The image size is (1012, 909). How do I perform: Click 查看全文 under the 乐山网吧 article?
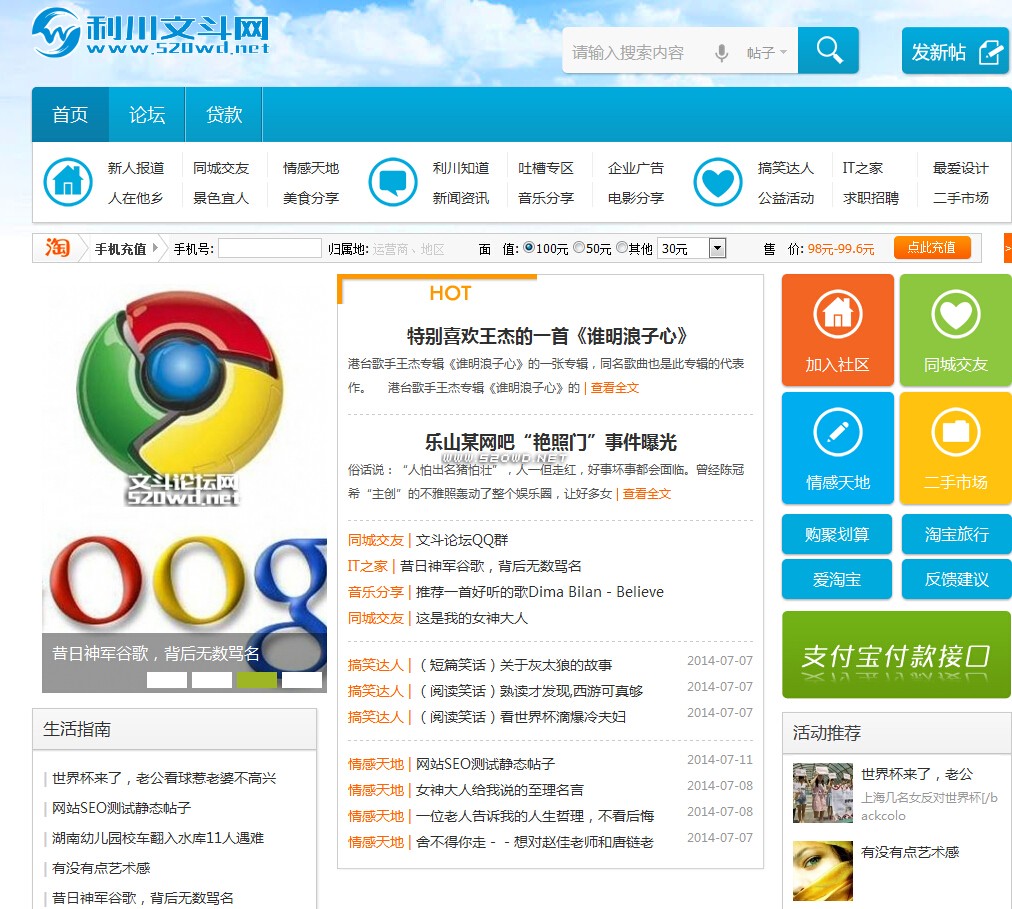(647, 493)
